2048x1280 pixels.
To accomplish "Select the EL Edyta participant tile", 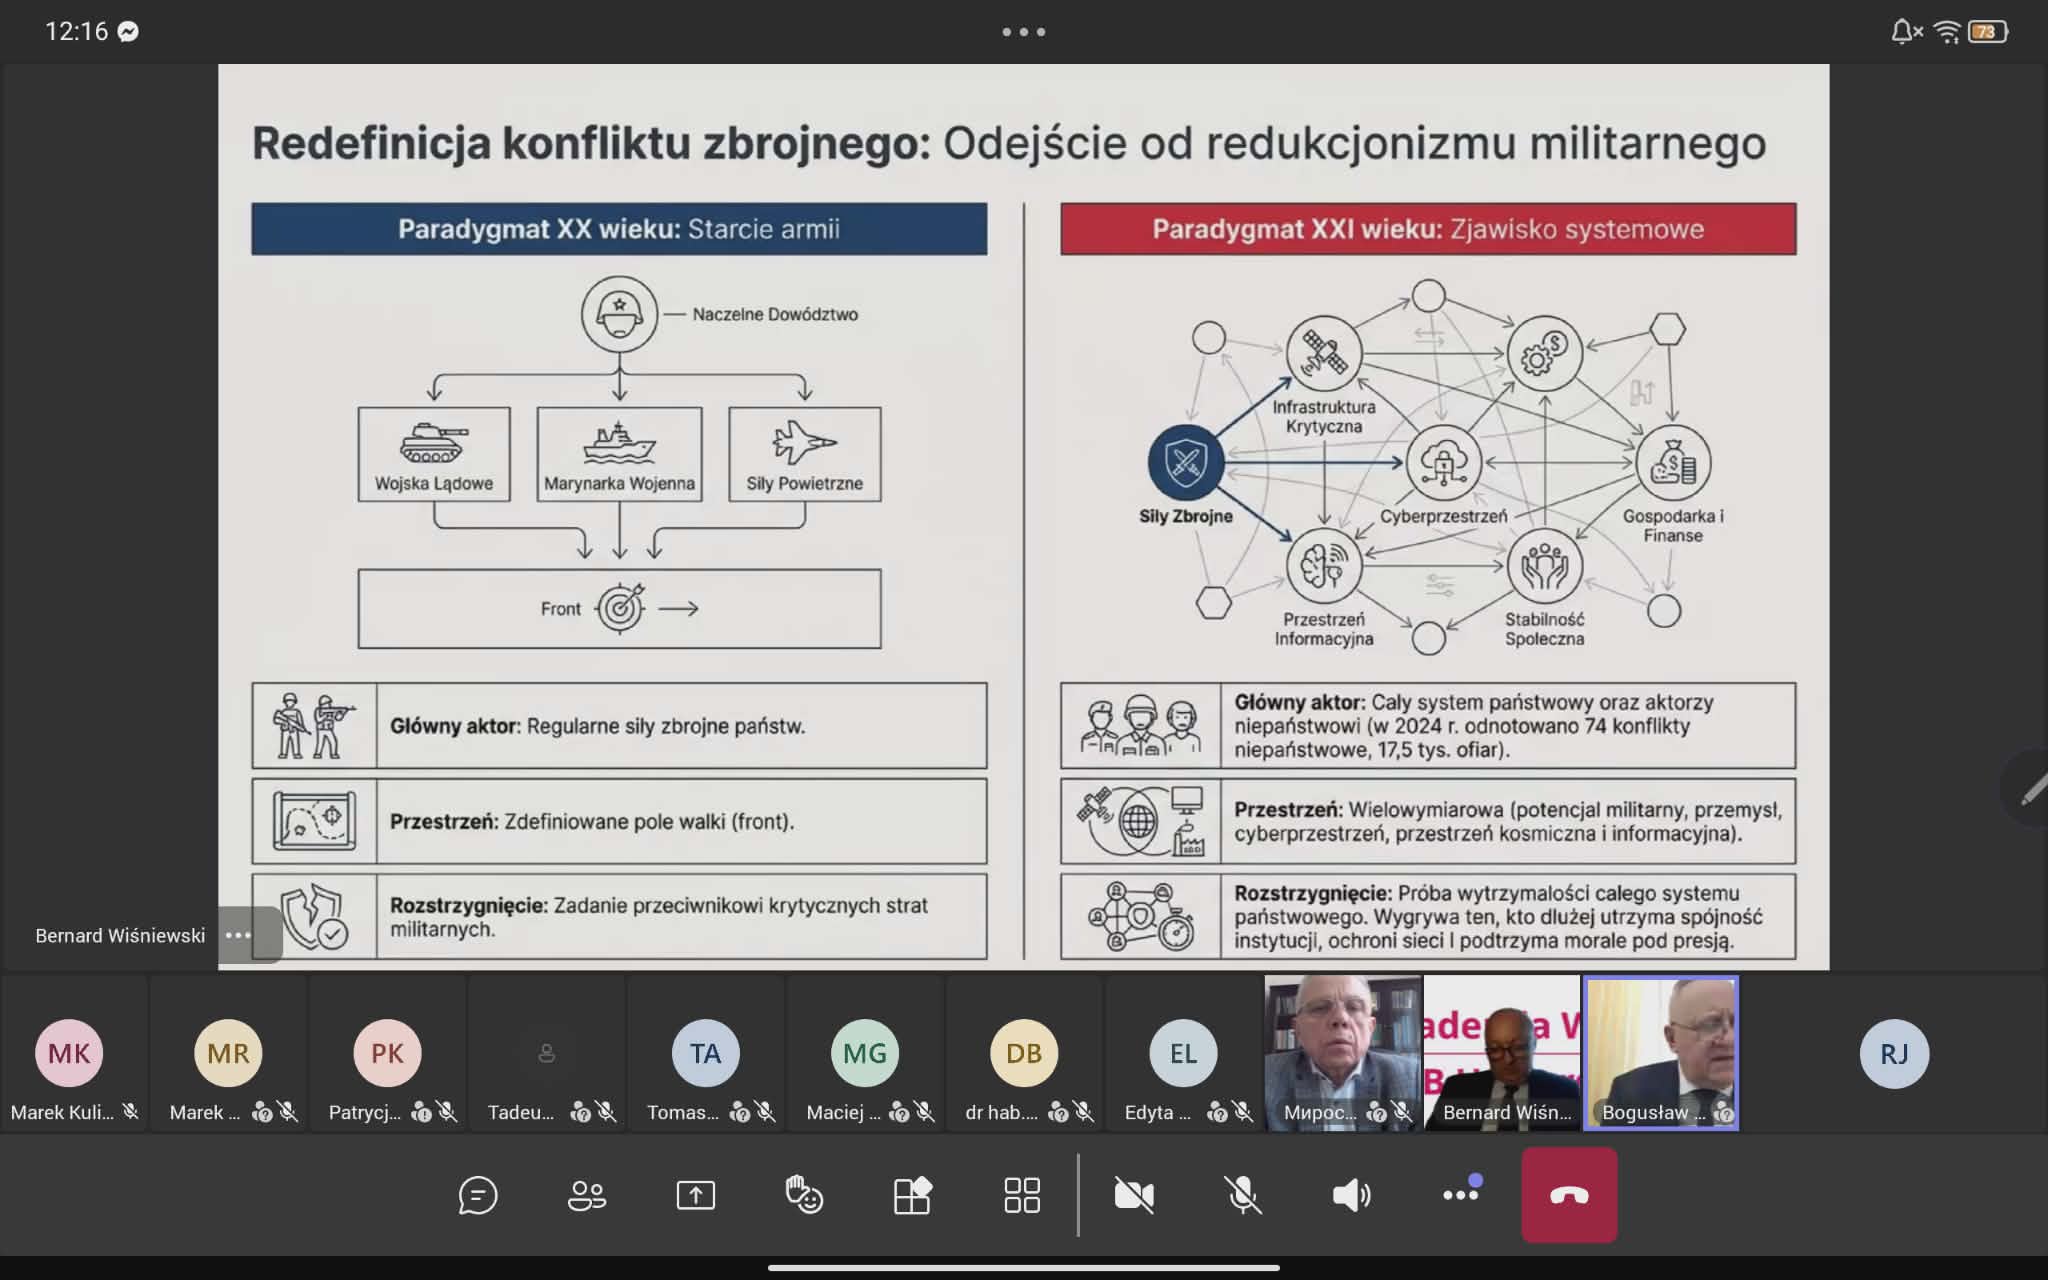I will [1183, 1054].
